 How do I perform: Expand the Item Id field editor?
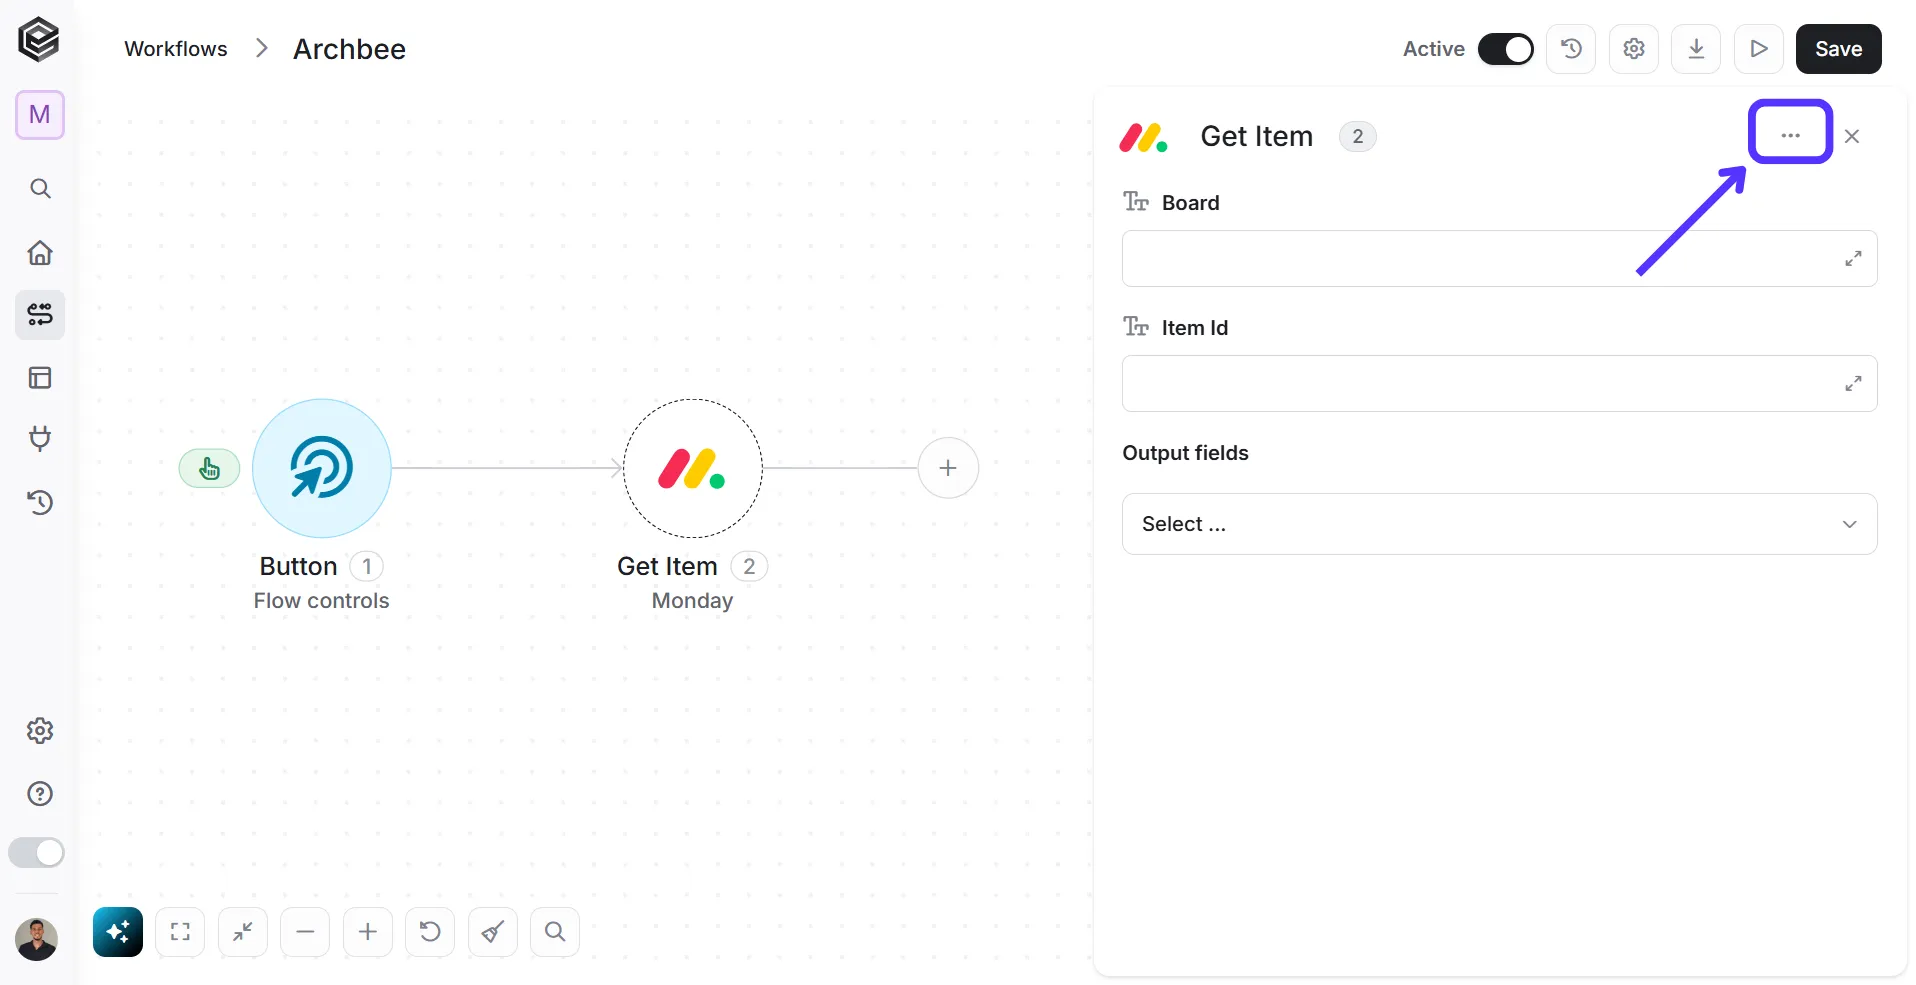[x=1853, y=384]
